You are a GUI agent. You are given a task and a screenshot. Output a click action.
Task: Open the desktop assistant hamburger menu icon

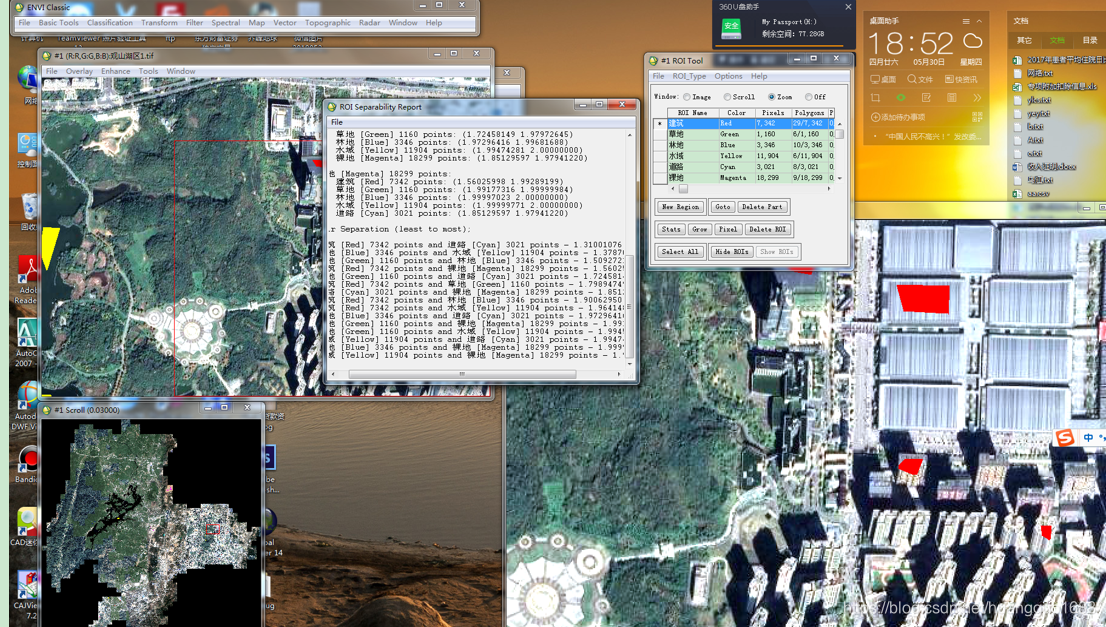966,21
